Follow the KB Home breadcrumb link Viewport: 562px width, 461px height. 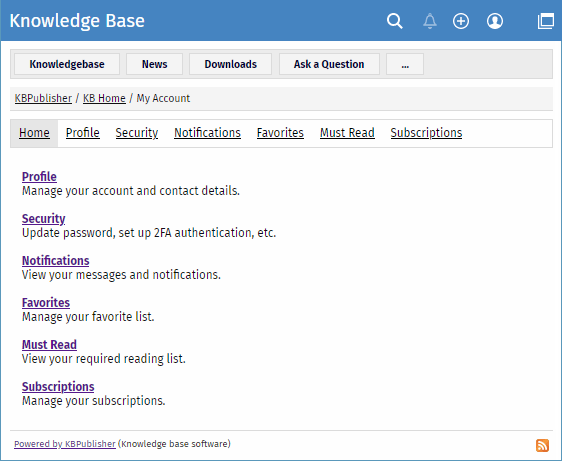coord(104,98)
